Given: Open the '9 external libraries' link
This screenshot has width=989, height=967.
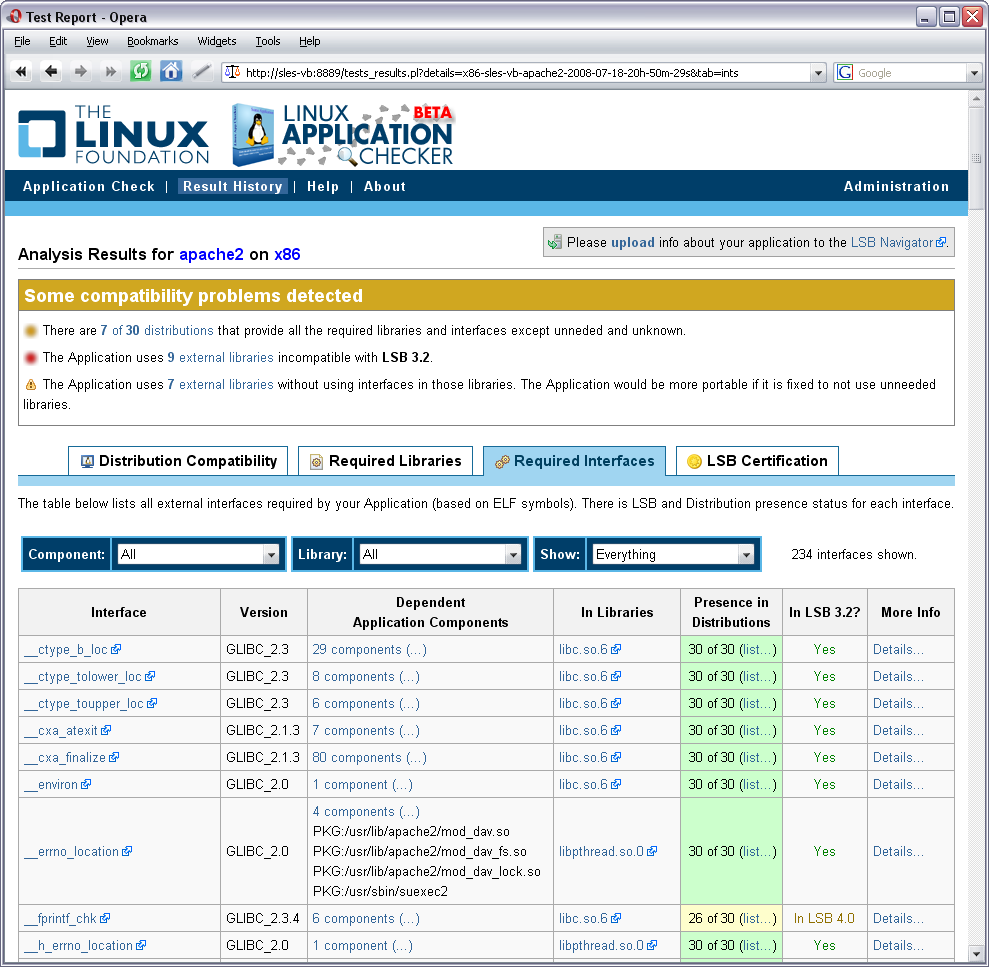Looking at the screenshot, I should pos(221,358).
